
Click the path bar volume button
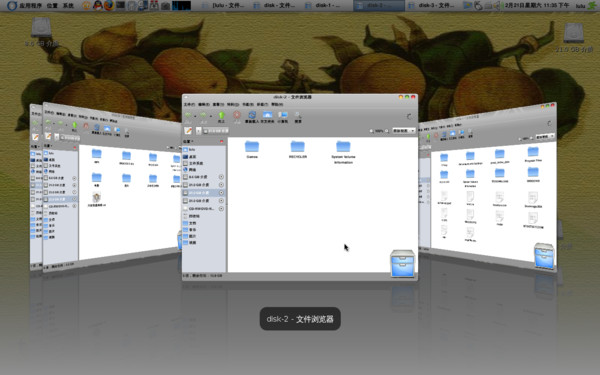tap(215, 131)
